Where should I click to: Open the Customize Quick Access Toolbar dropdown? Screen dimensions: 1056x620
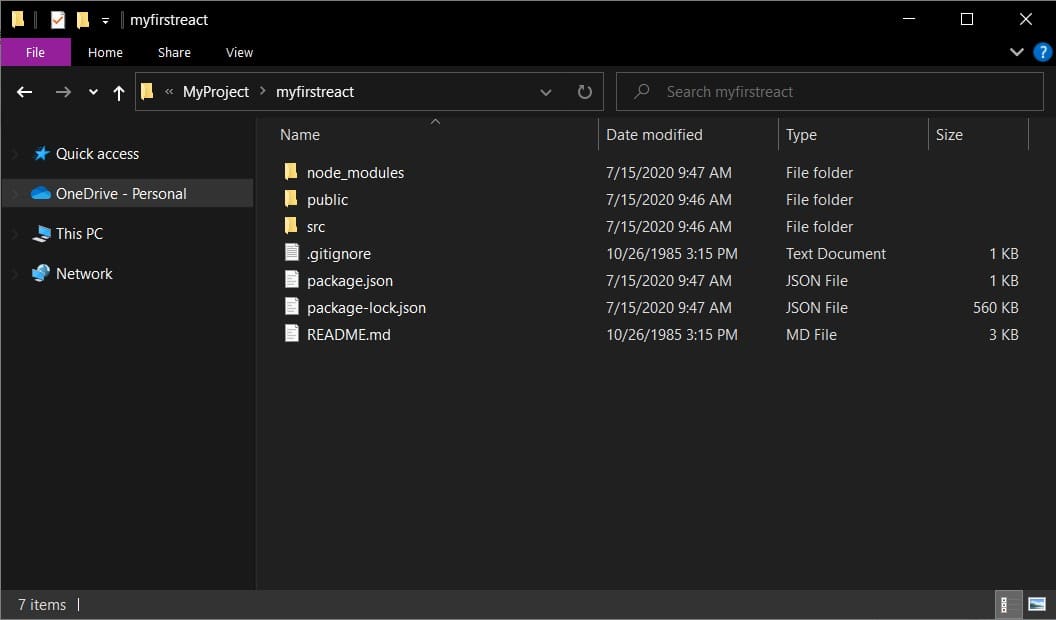(x=105, y=21)
